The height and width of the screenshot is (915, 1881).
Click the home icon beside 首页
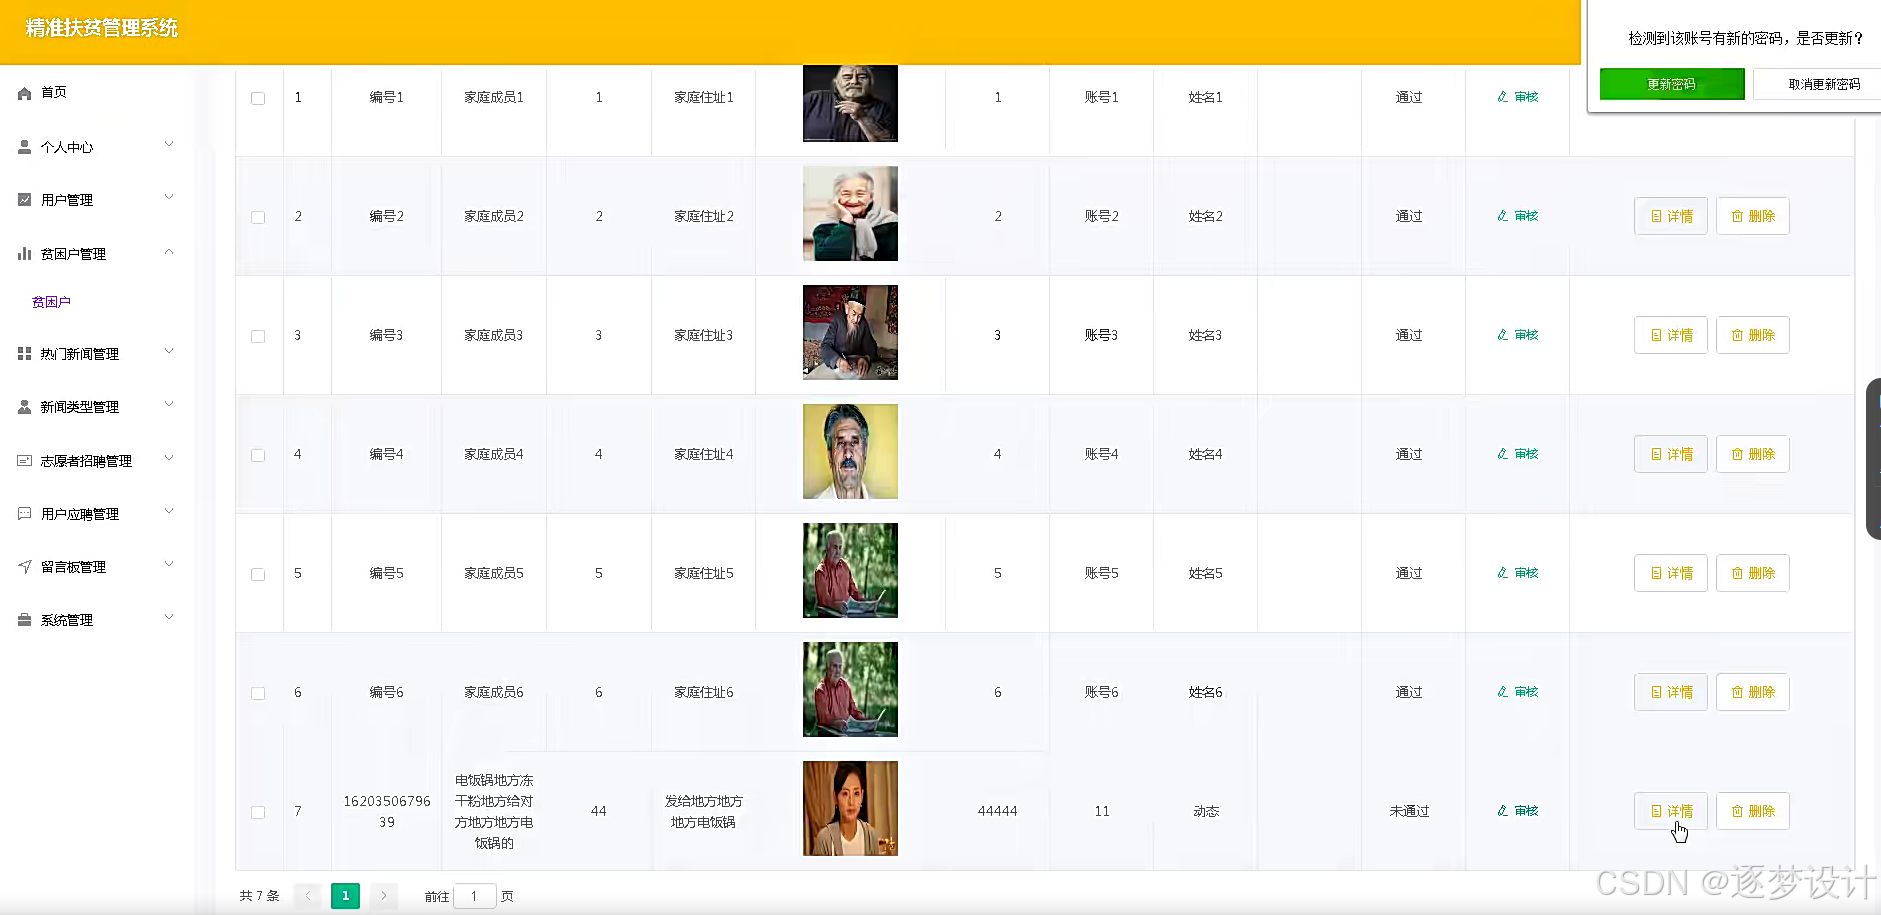tap(24, 93)
